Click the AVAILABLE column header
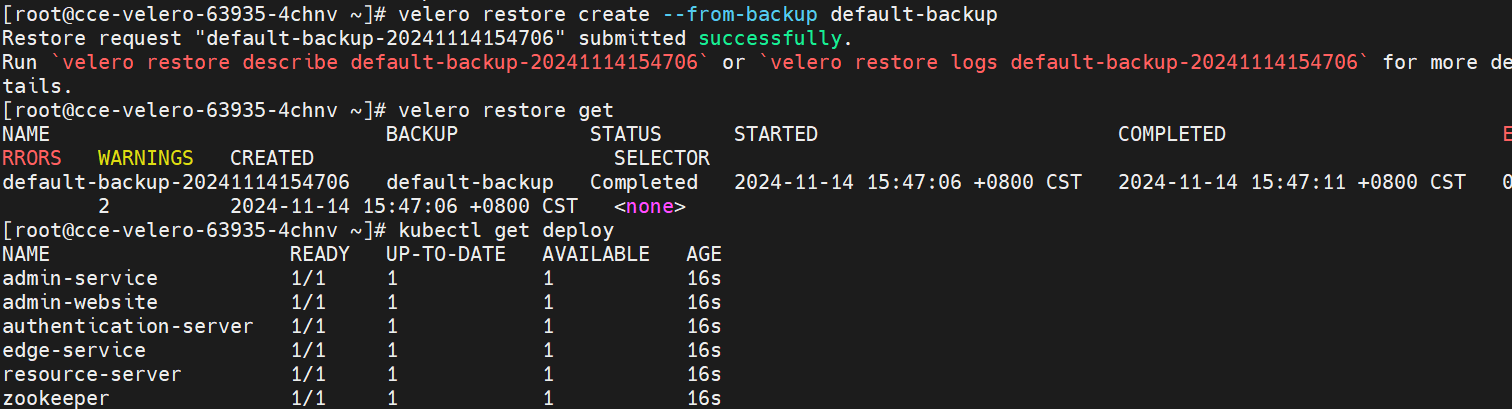 [x=596, y=255]
